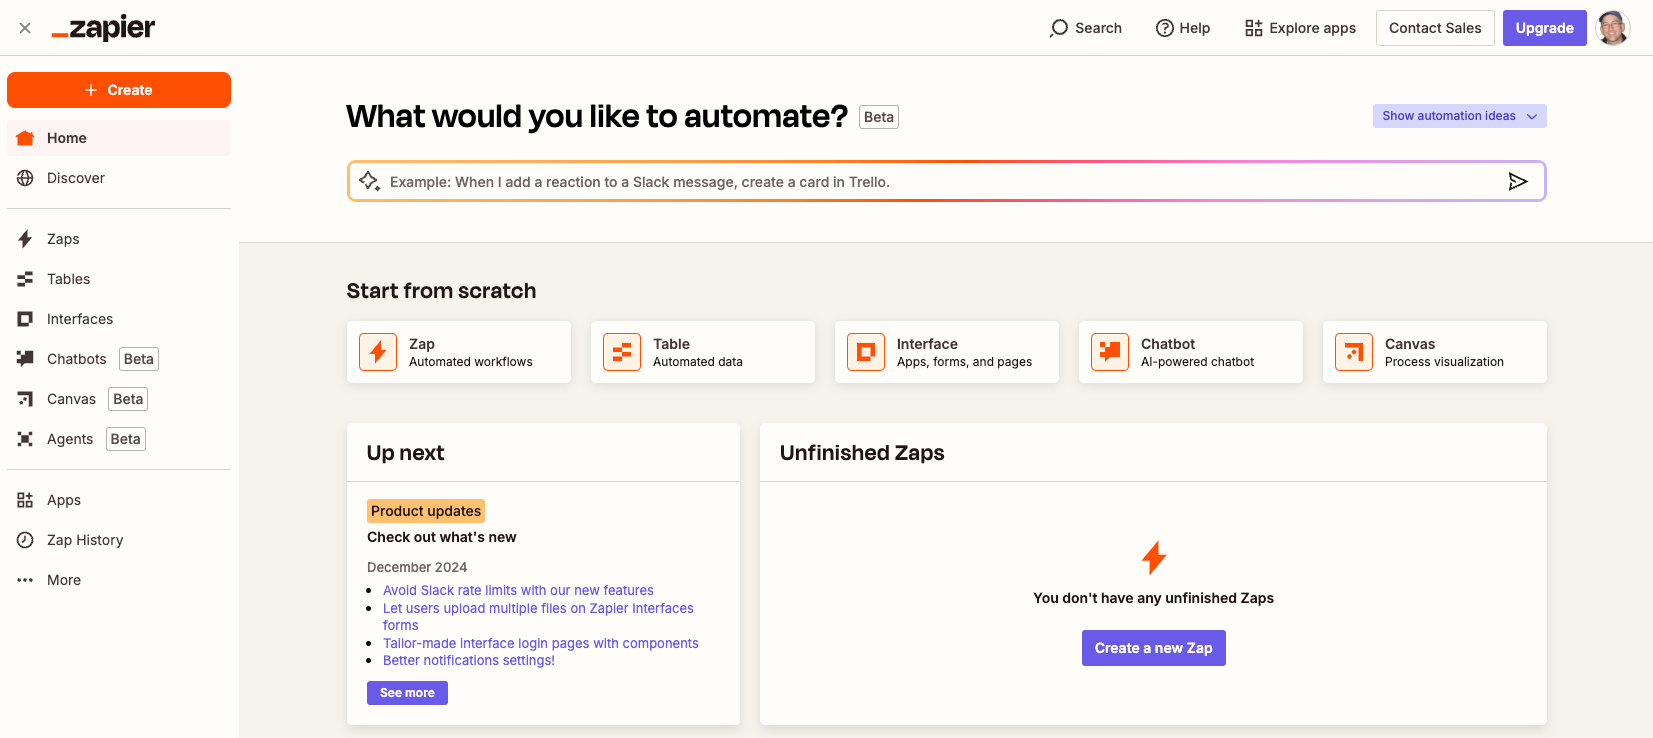The width and height of the screenshot is (1653, 738).
Task: Click the Apps grid sidebar icon
Action: 25,500
